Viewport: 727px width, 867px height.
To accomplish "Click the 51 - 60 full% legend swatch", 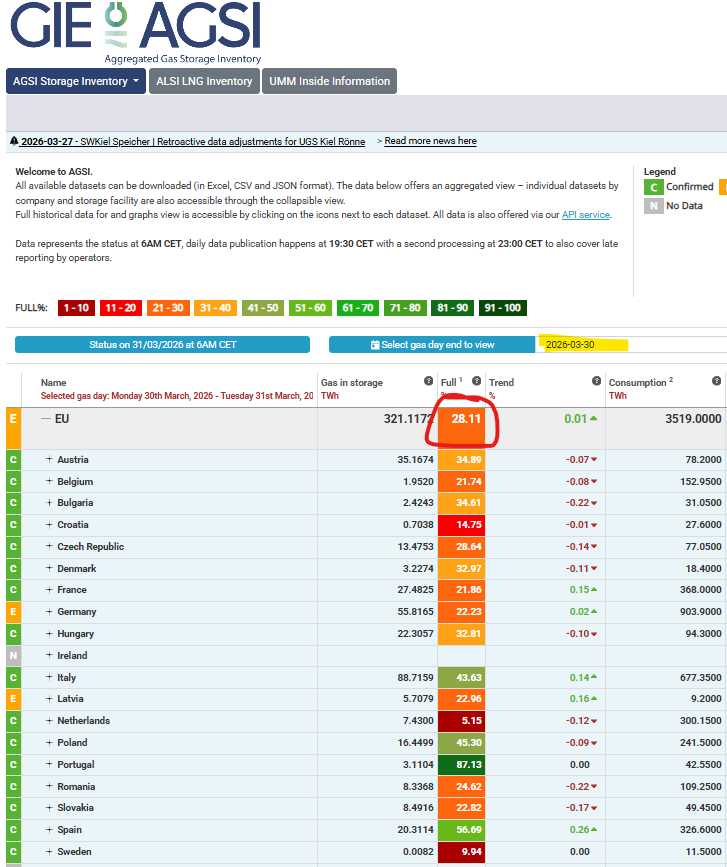I will [310, 308].
